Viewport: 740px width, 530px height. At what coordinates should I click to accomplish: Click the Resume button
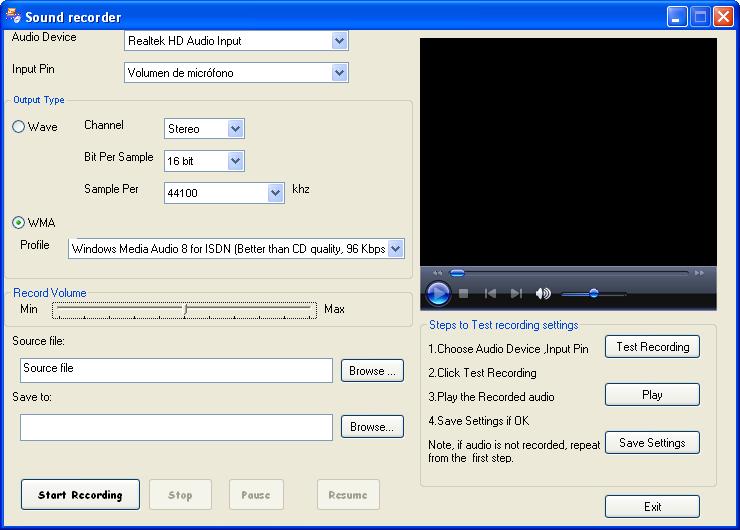point(348,495)
